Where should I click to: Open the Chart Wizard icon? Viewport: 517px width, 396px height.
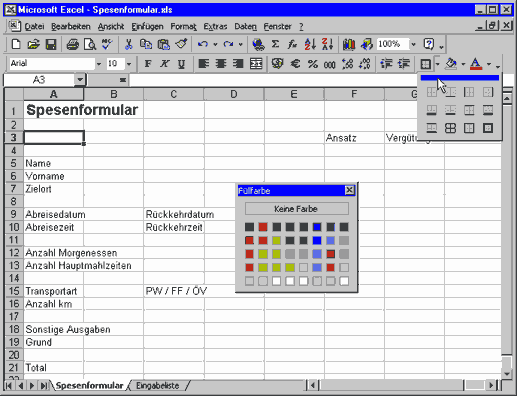coord(349,44)
